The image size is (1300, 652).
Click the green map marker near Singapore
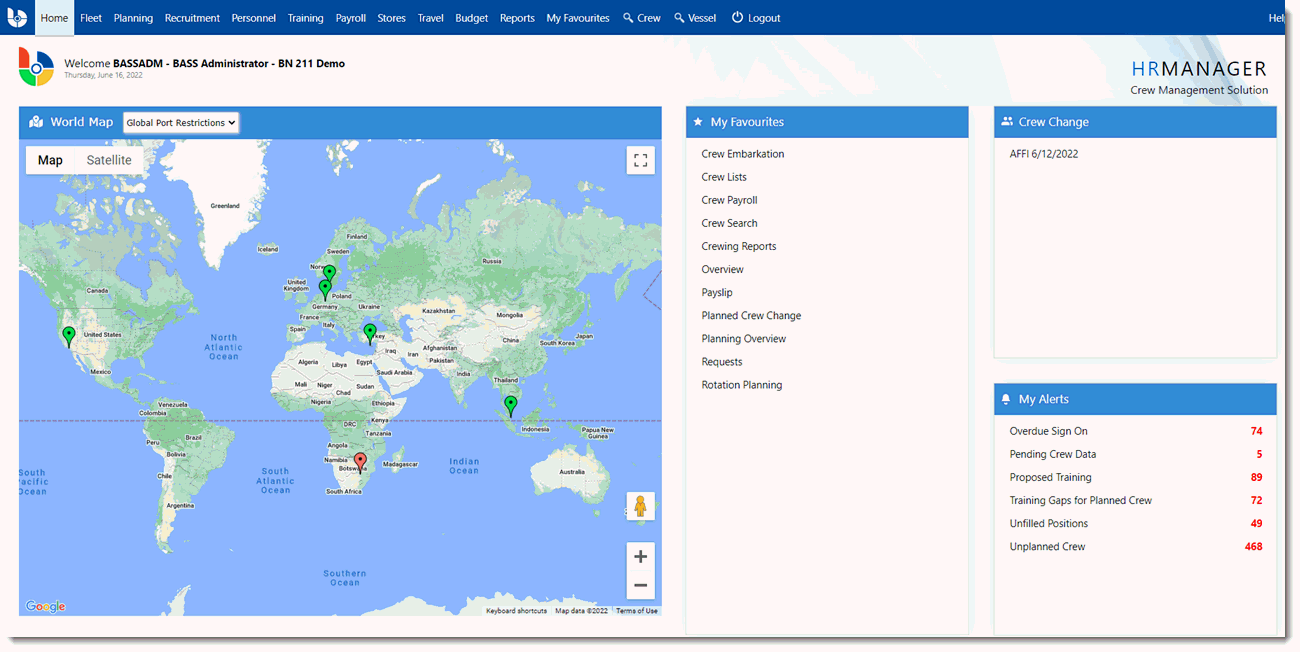pos(511,404)
